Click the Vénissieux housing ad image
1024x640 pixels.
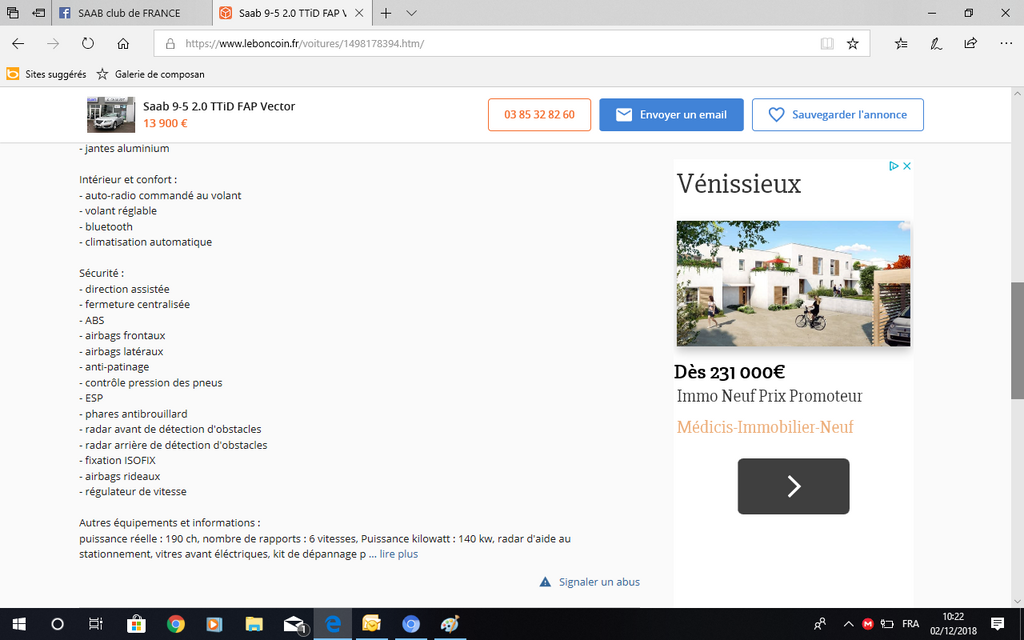(793, 283)
